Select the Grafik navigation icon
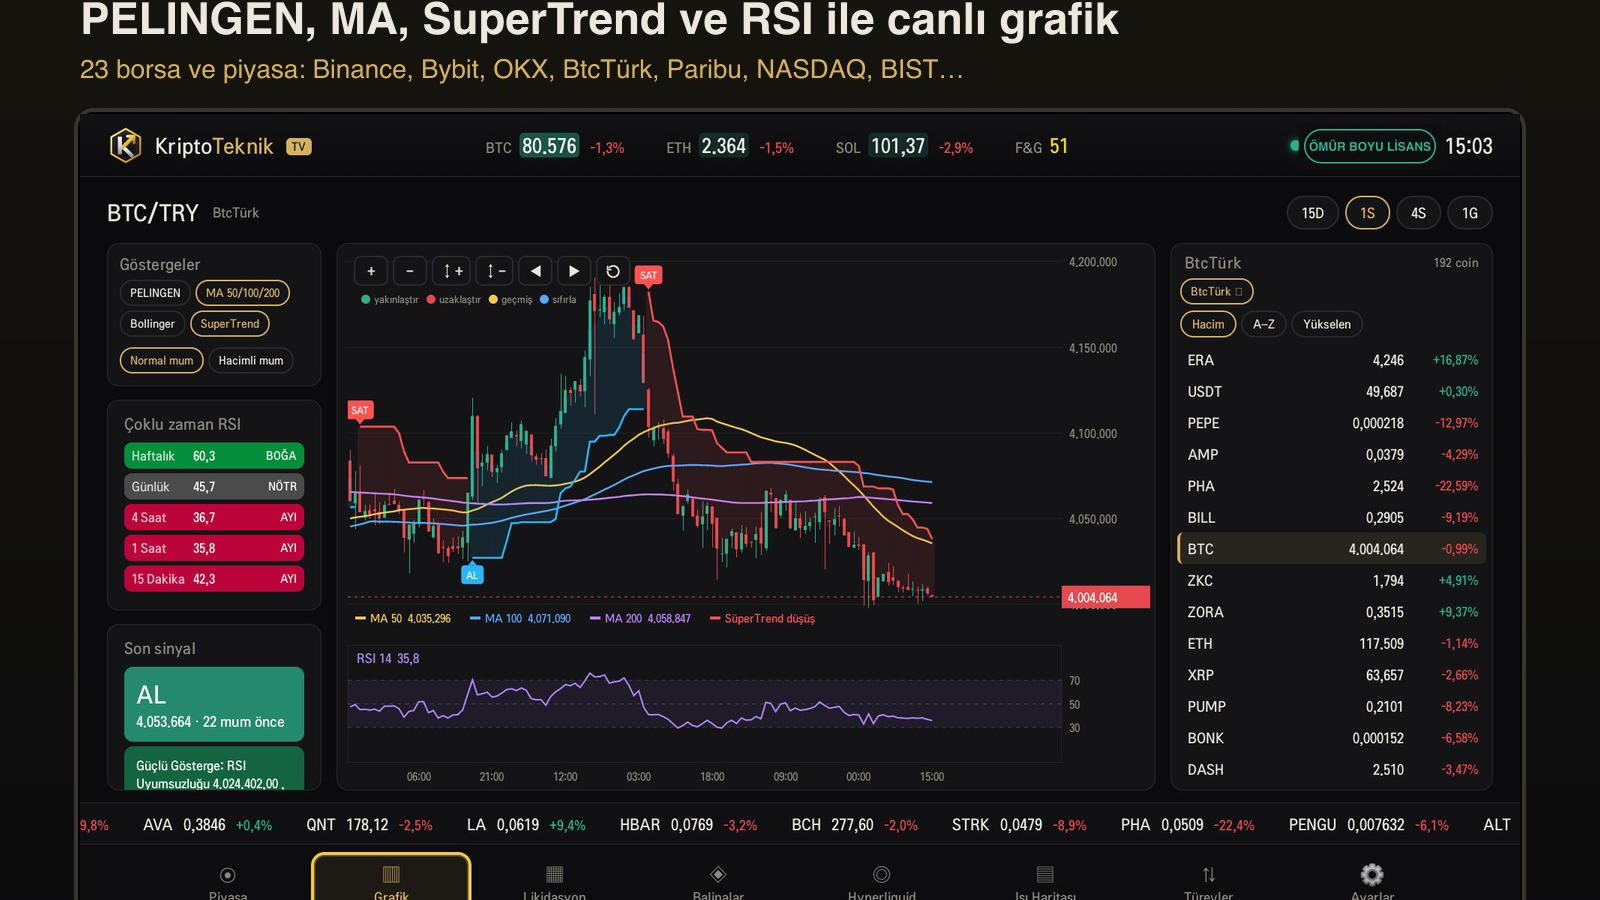This screenshot has height=900, width=1600. pyautogui.click(x=391, y=875)
